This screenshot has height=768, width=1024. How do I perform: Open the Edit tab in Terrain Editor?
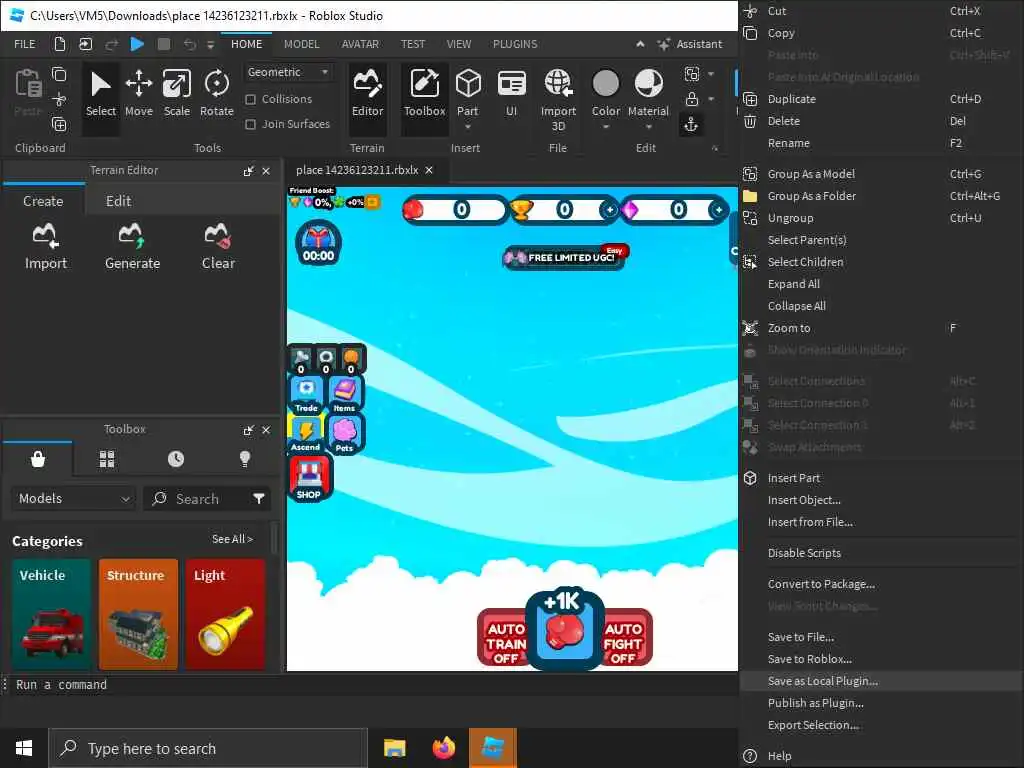pyautogui.click(x=118, y=201)
